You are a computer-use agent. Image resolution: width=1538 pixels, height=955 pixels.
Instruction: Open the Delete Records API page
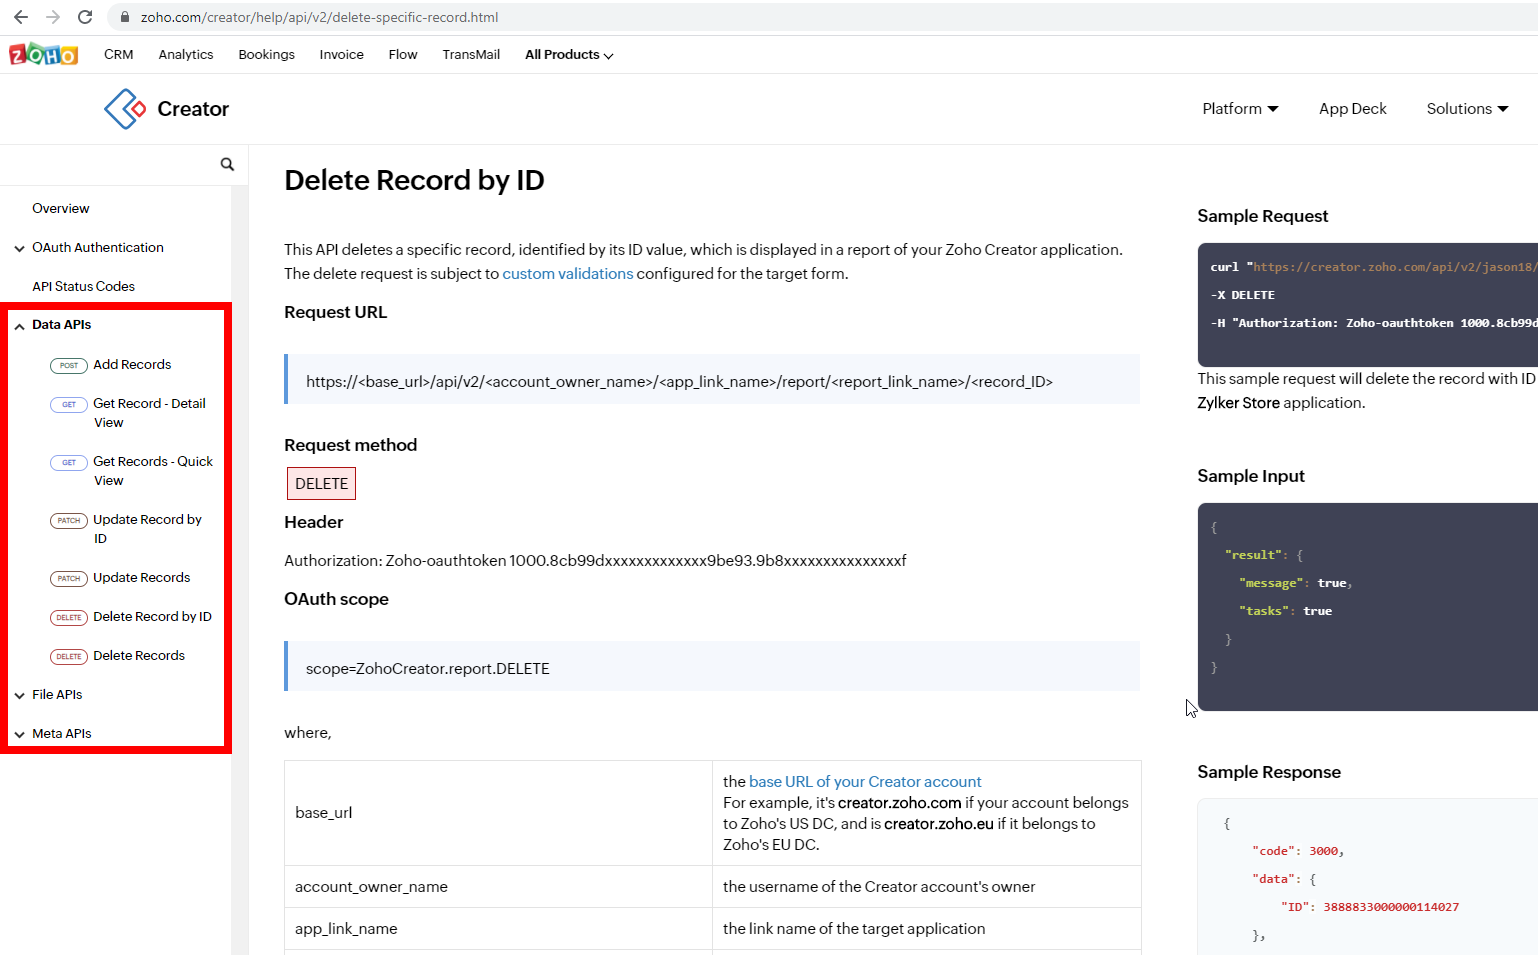tap(139, 656)
